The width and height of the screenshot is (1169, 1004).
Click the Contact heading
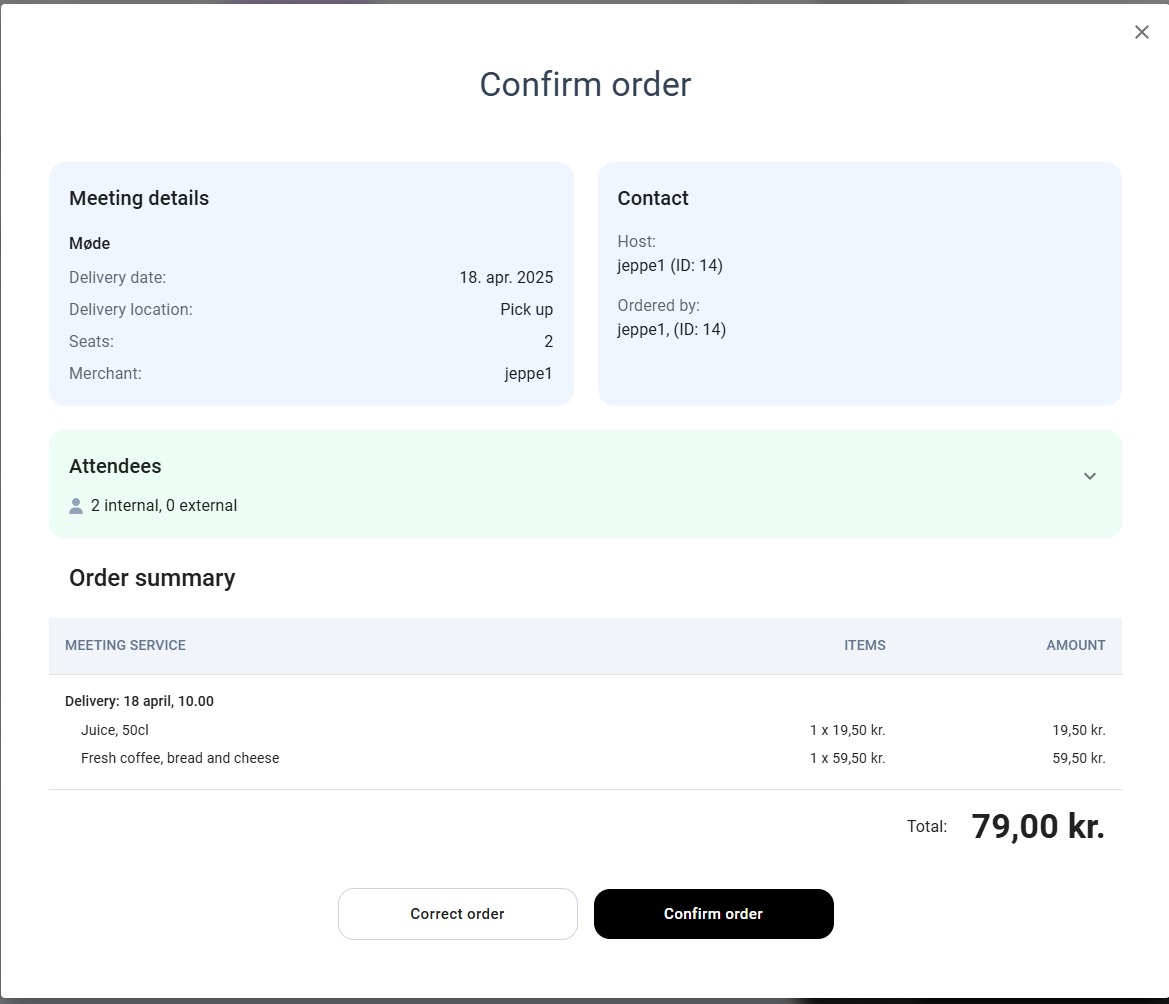coord(653,198)
